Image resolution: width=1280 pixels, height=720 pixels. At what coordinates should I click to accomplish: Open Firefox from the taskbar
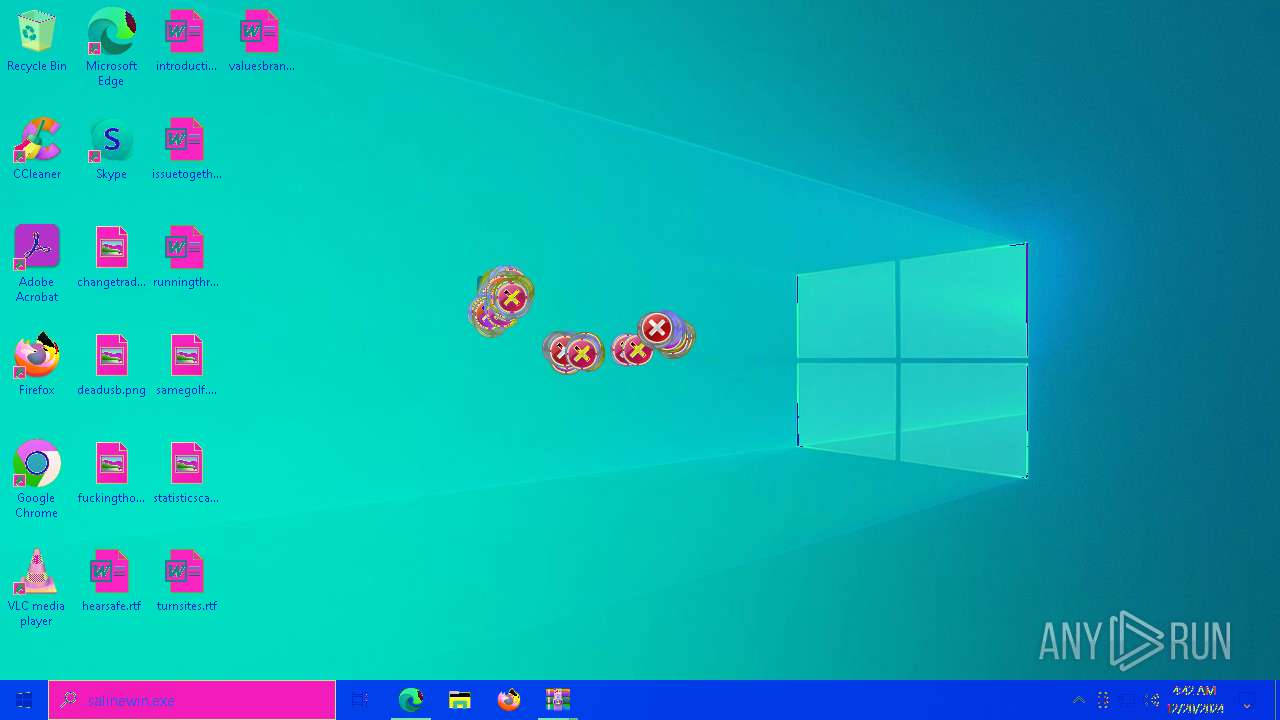pos(508,700)
